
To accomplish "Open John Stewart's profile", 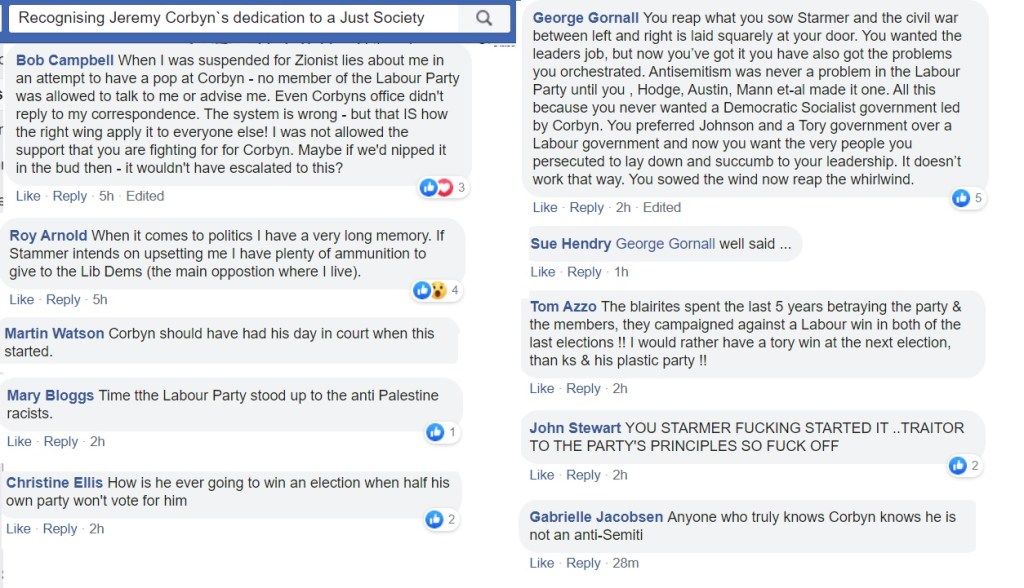I will pyautogui.click(x=575, y=428).
